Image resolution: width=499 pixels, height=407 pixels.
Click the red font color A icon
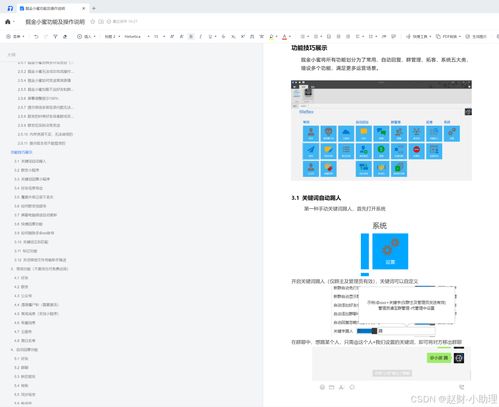point(284,36)
